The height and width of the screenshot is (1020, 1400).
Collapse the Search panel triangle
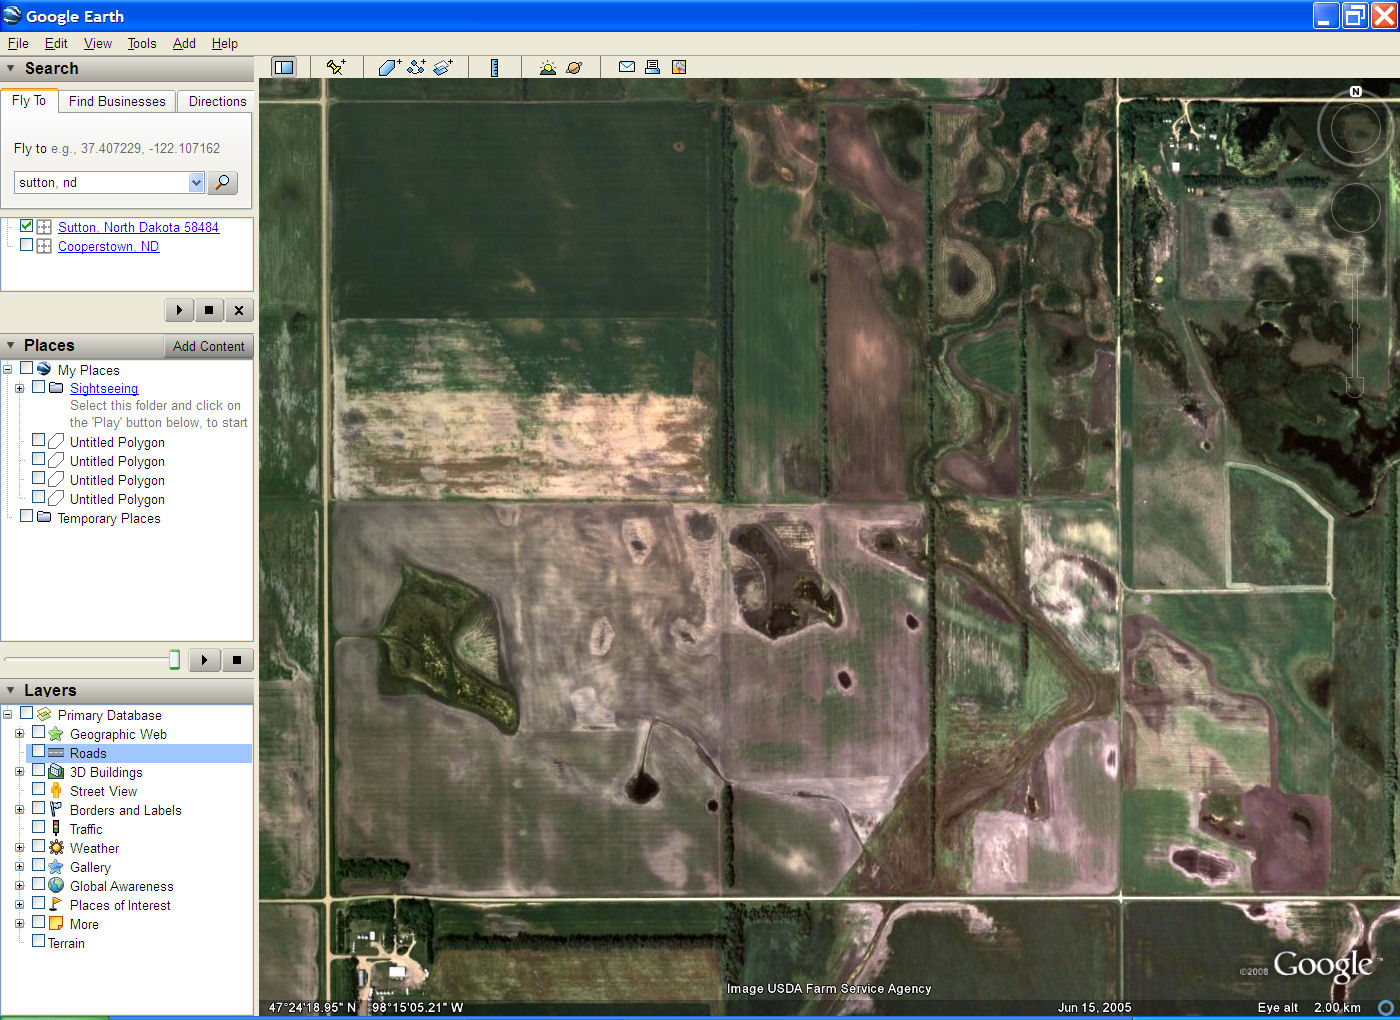click(x=10, y=68)
